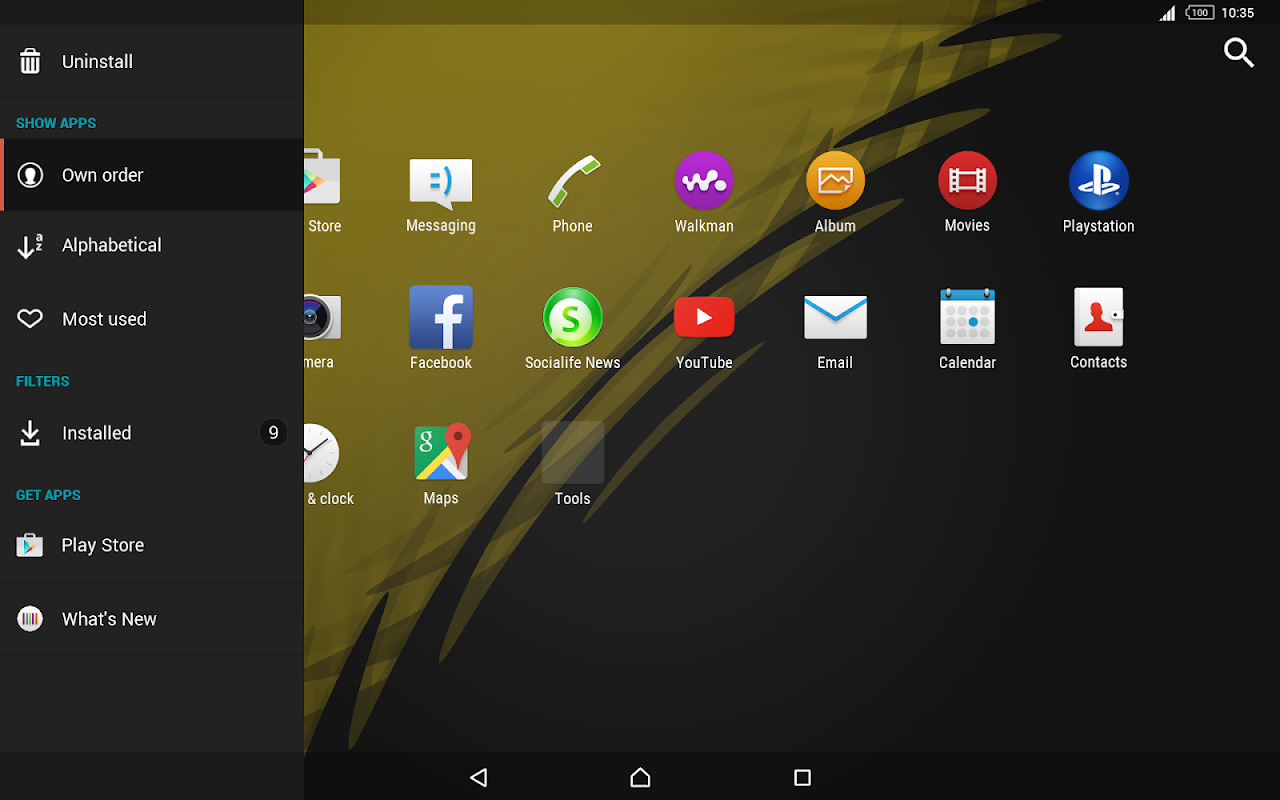1280x800 pixels.
Task: Tap the signal strength icon
Action: tap(1168, 13)
